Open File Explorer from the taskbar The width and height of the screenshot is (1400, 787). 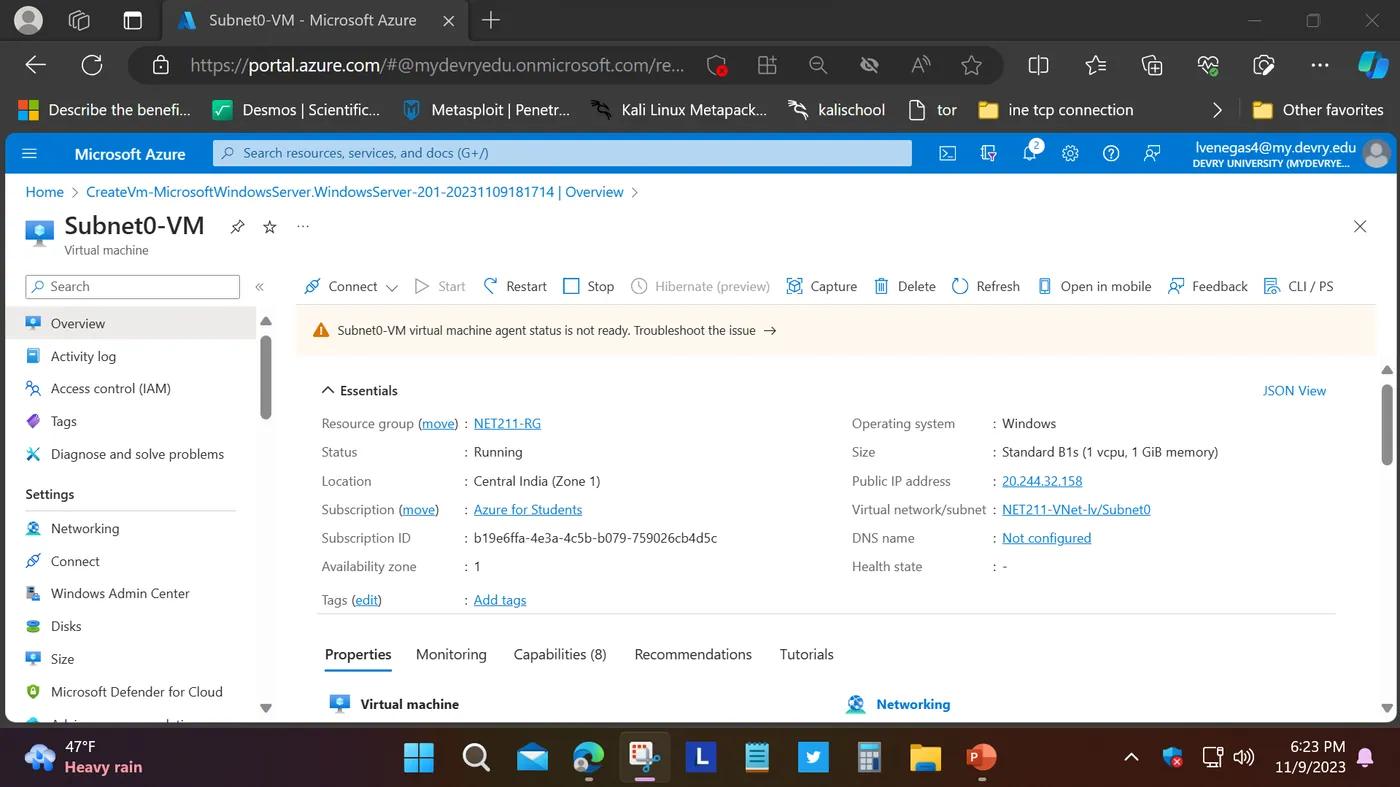(x=925, y=757)
